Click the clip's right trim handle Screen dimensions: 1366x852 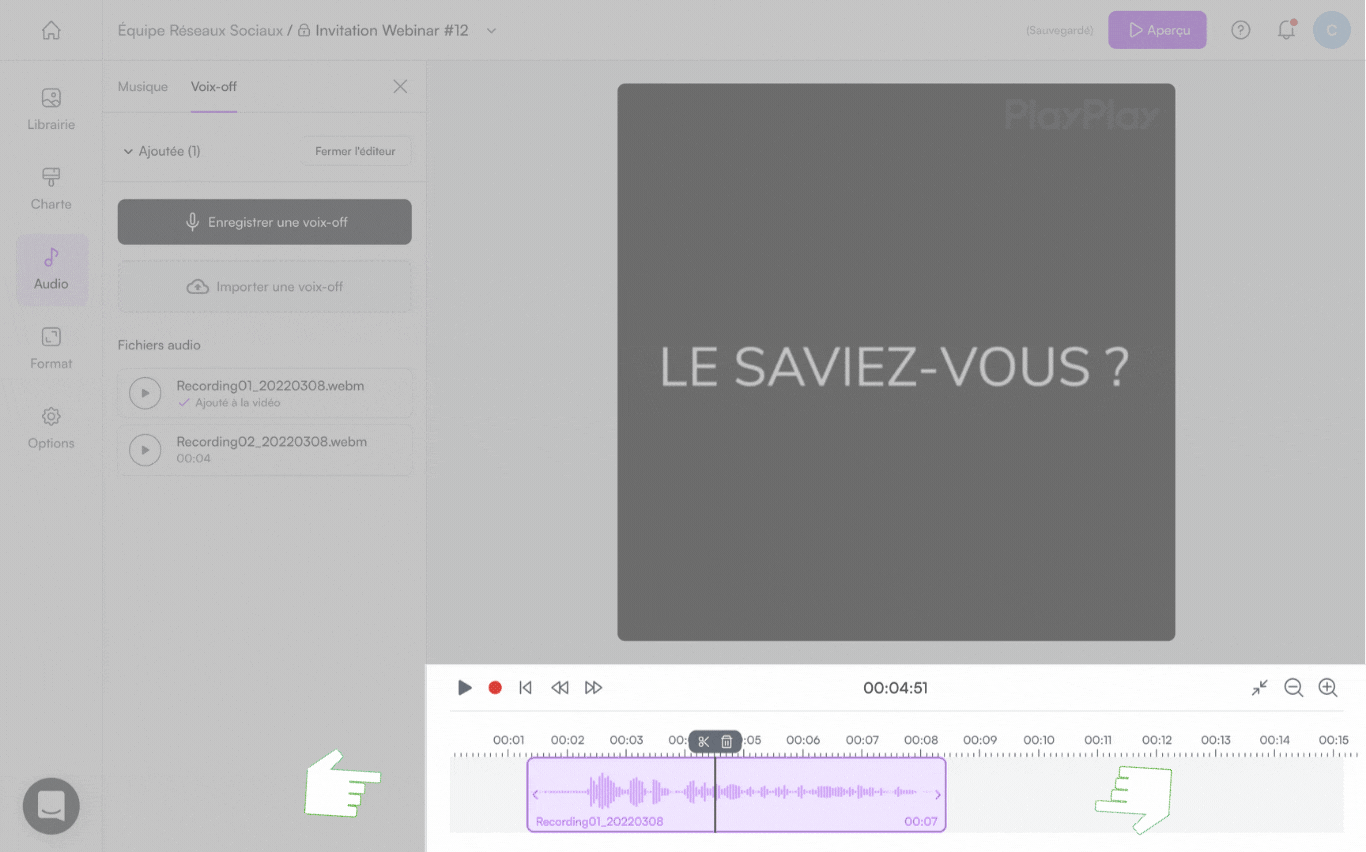pos(938,794)
